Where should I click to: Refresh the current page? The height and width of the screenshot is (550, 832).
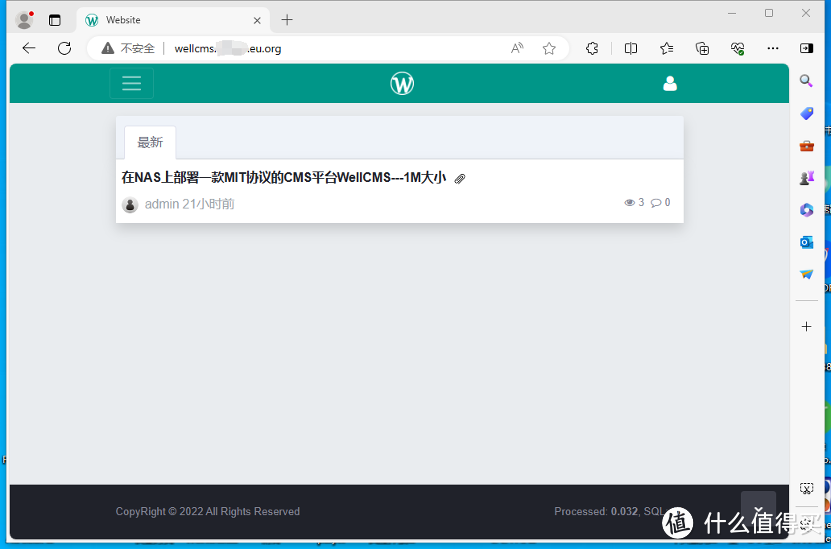(64, 48)
